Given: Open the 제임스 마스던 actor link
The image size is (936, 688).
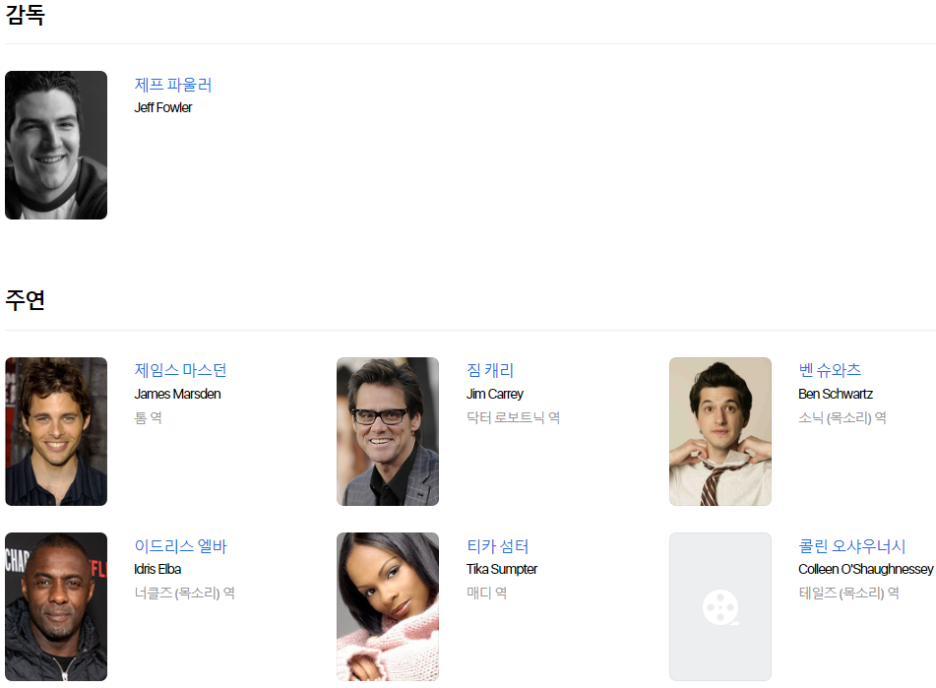Looking at the screenshot, I should (180, 370).
